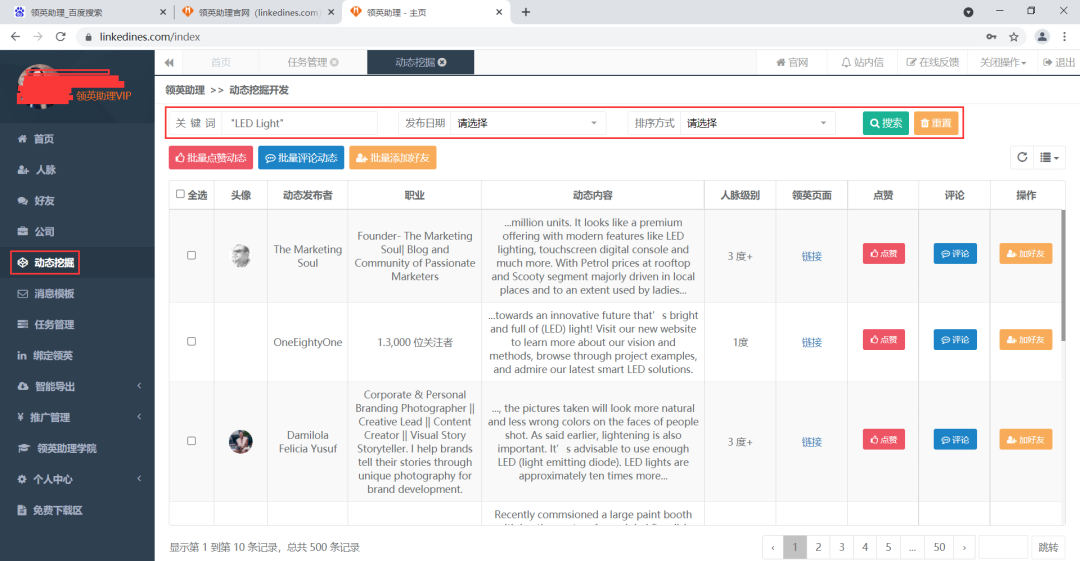Close the 动态挖掘 tab via its x icon
This screenshot has width=1080, height=561.
click(442, 62)
